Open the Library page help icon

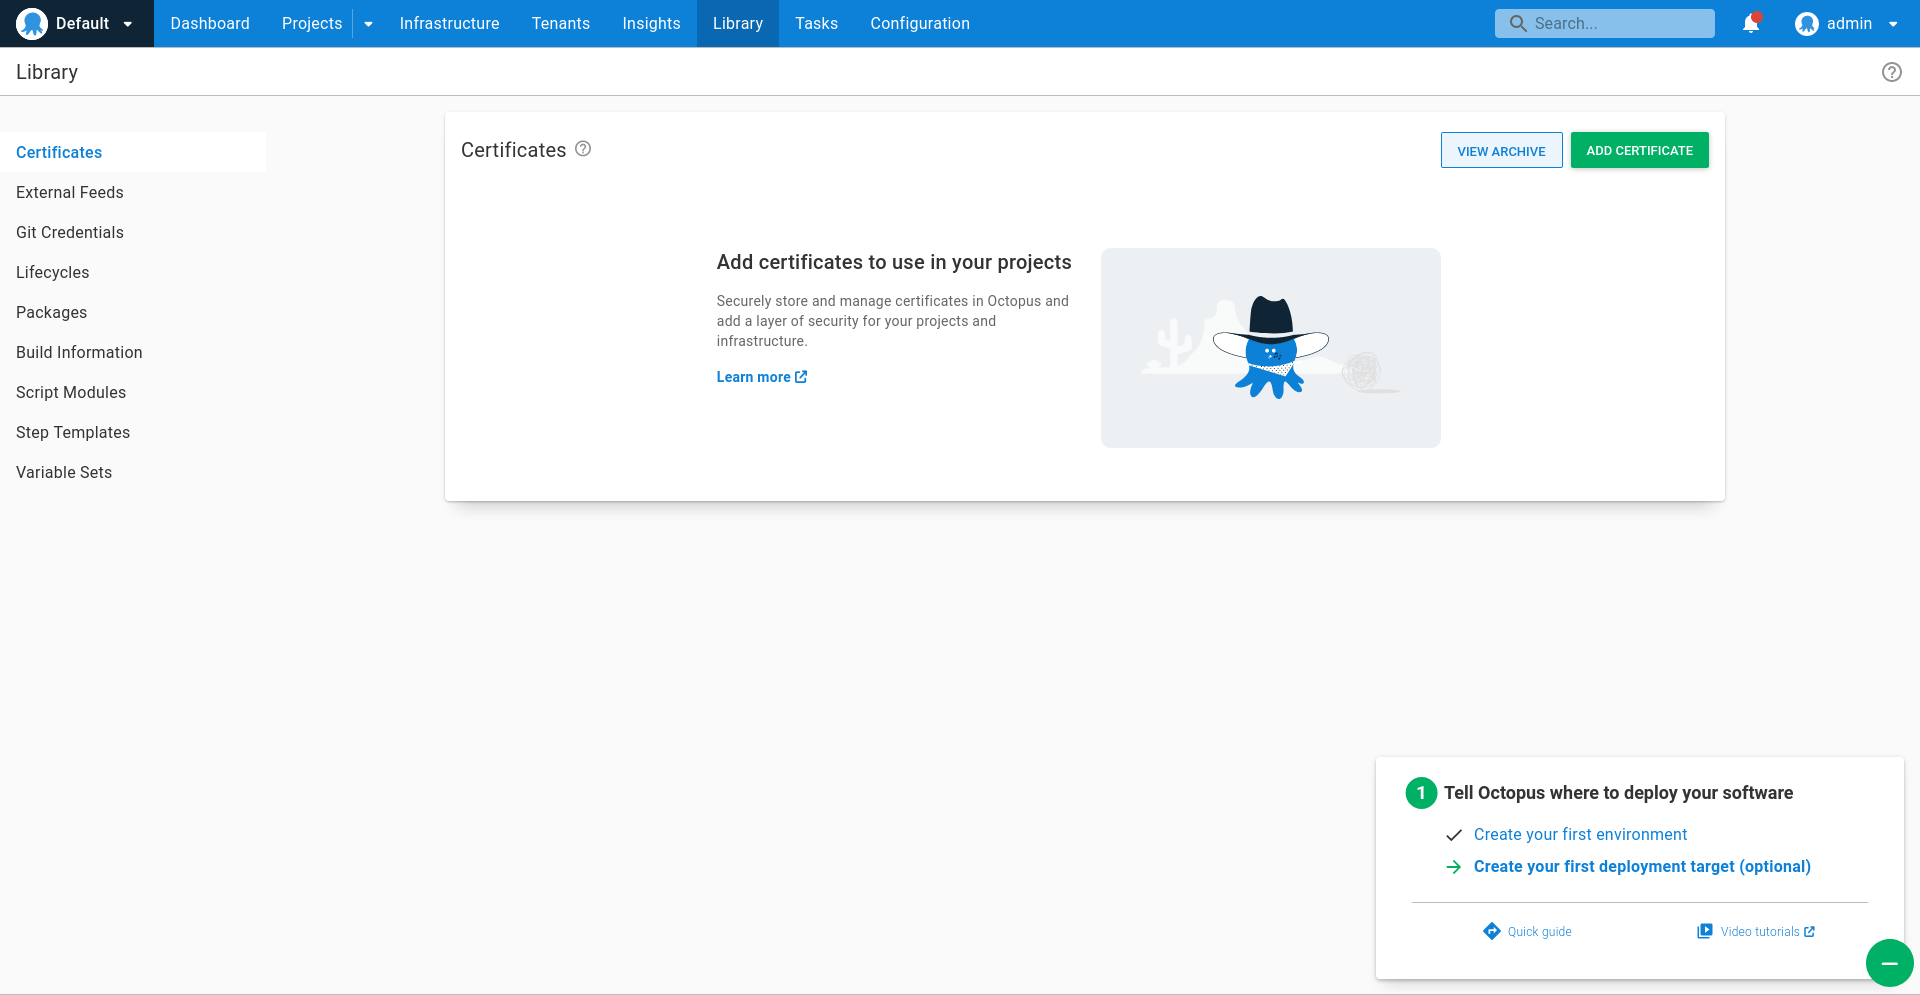(1891, 72)
